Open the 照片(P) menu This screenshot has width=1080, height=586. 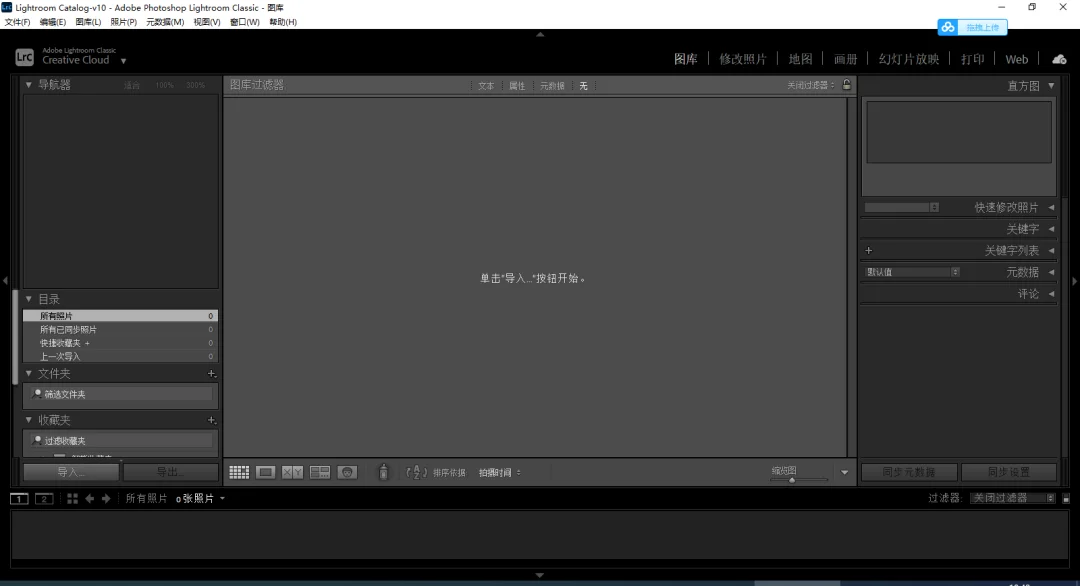click(123, 22)
